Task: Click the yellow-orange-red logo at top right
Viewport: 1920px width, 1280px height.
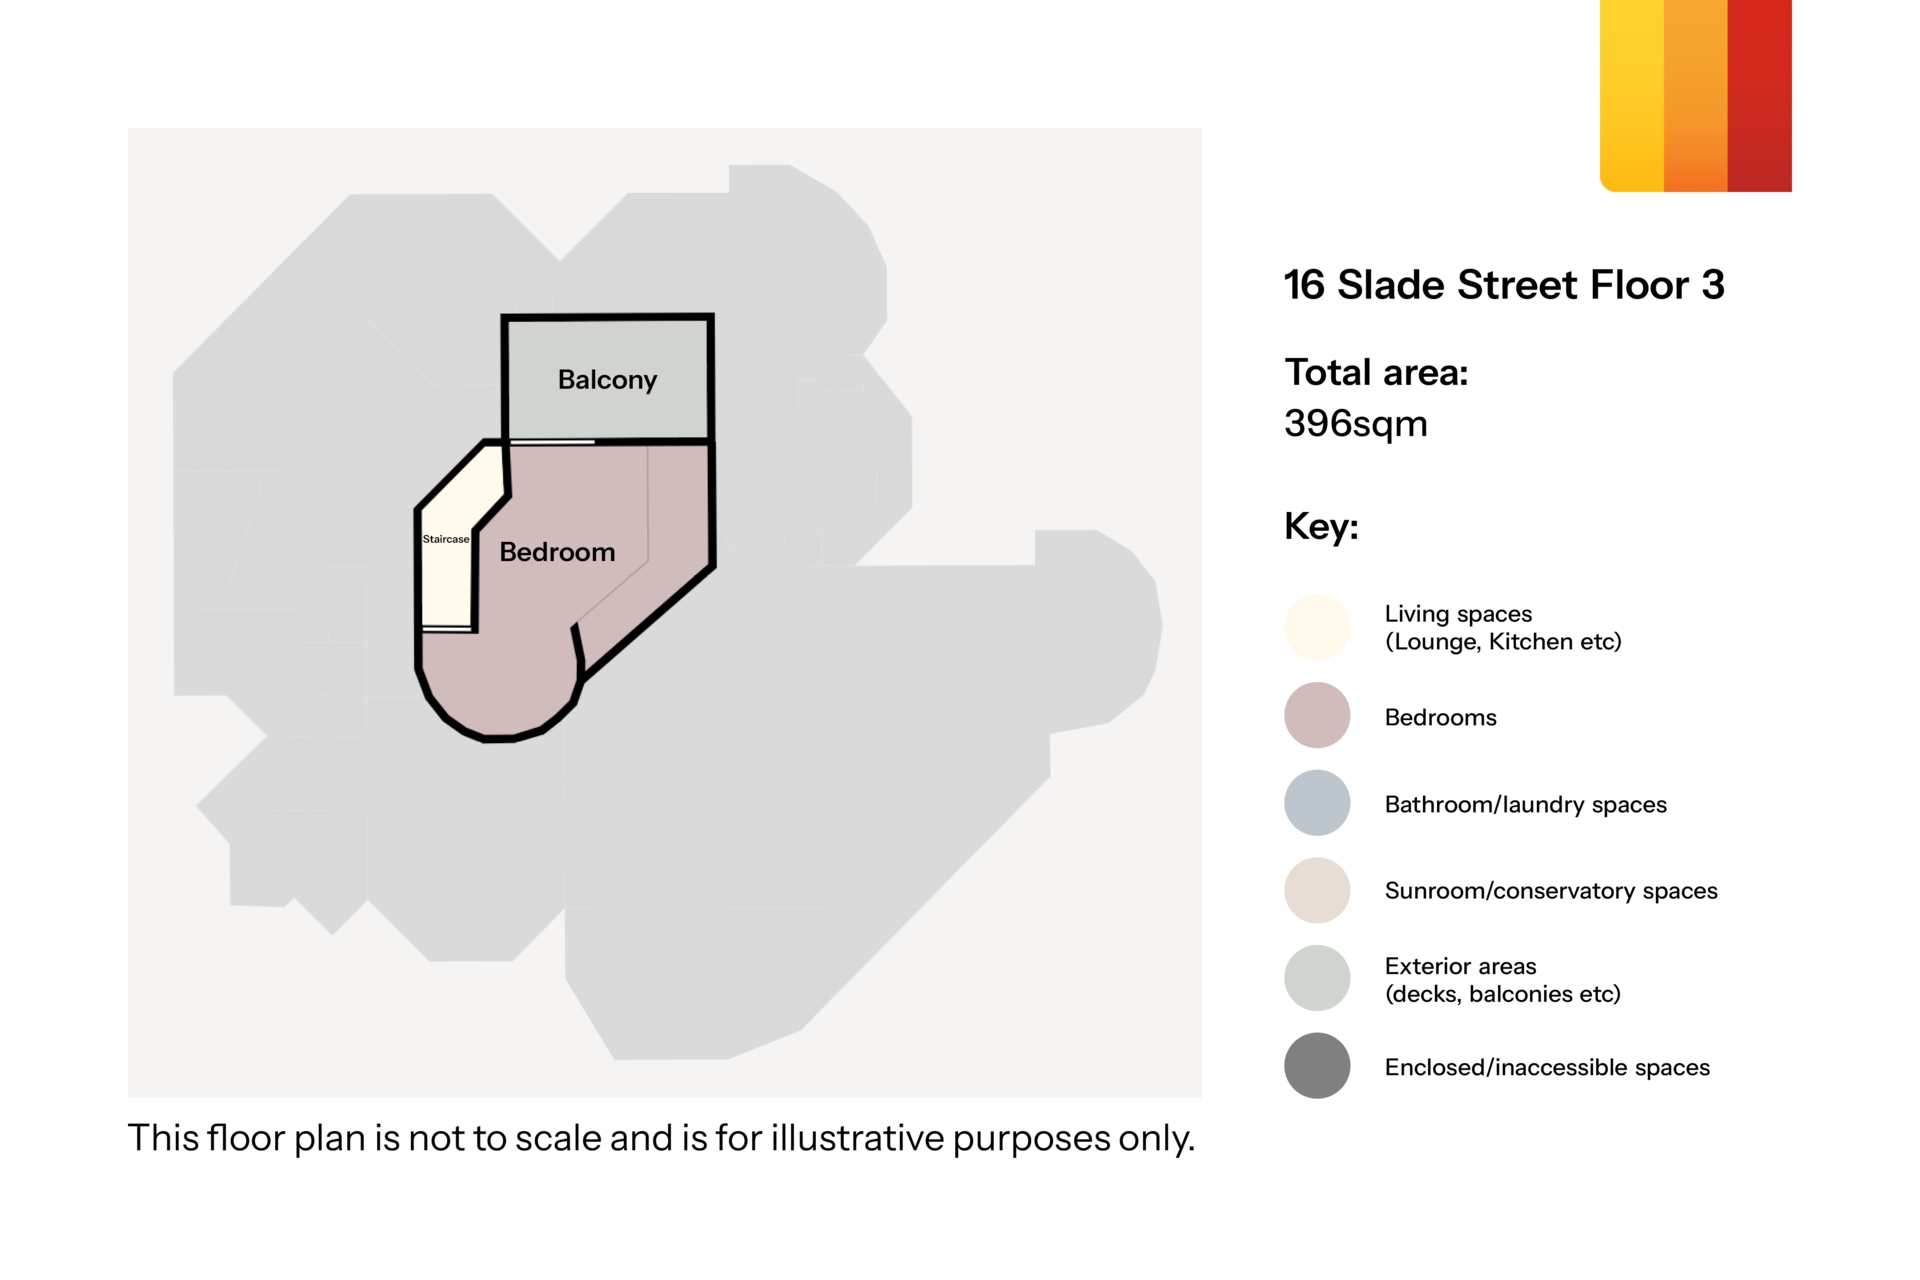Action: click(1696, 96)
